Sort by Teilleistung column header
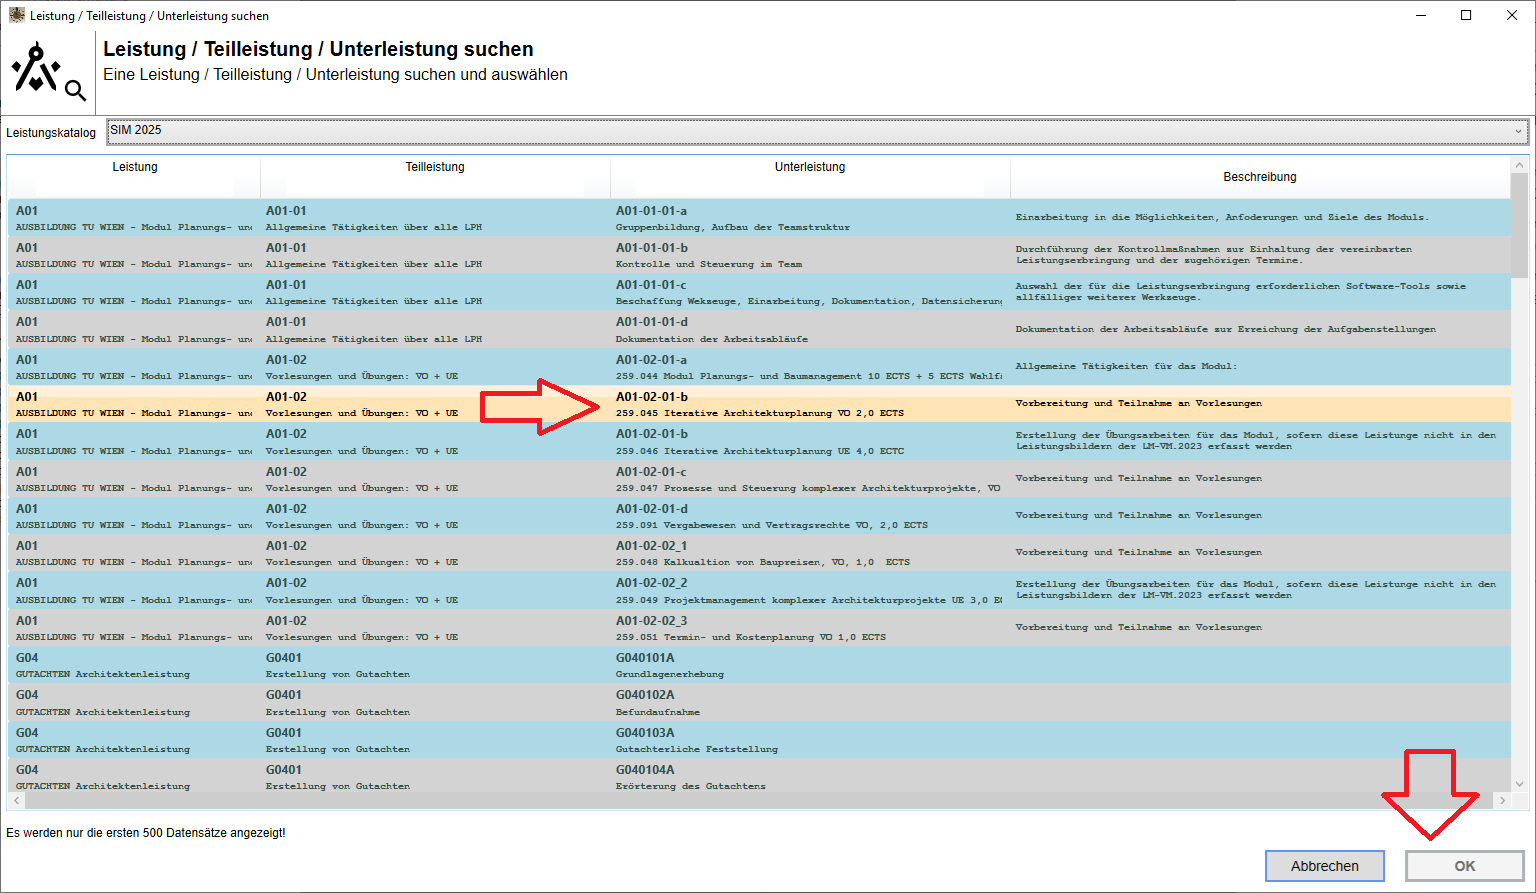The width and height of the screenshot is (1536, 893). (434, 167)
